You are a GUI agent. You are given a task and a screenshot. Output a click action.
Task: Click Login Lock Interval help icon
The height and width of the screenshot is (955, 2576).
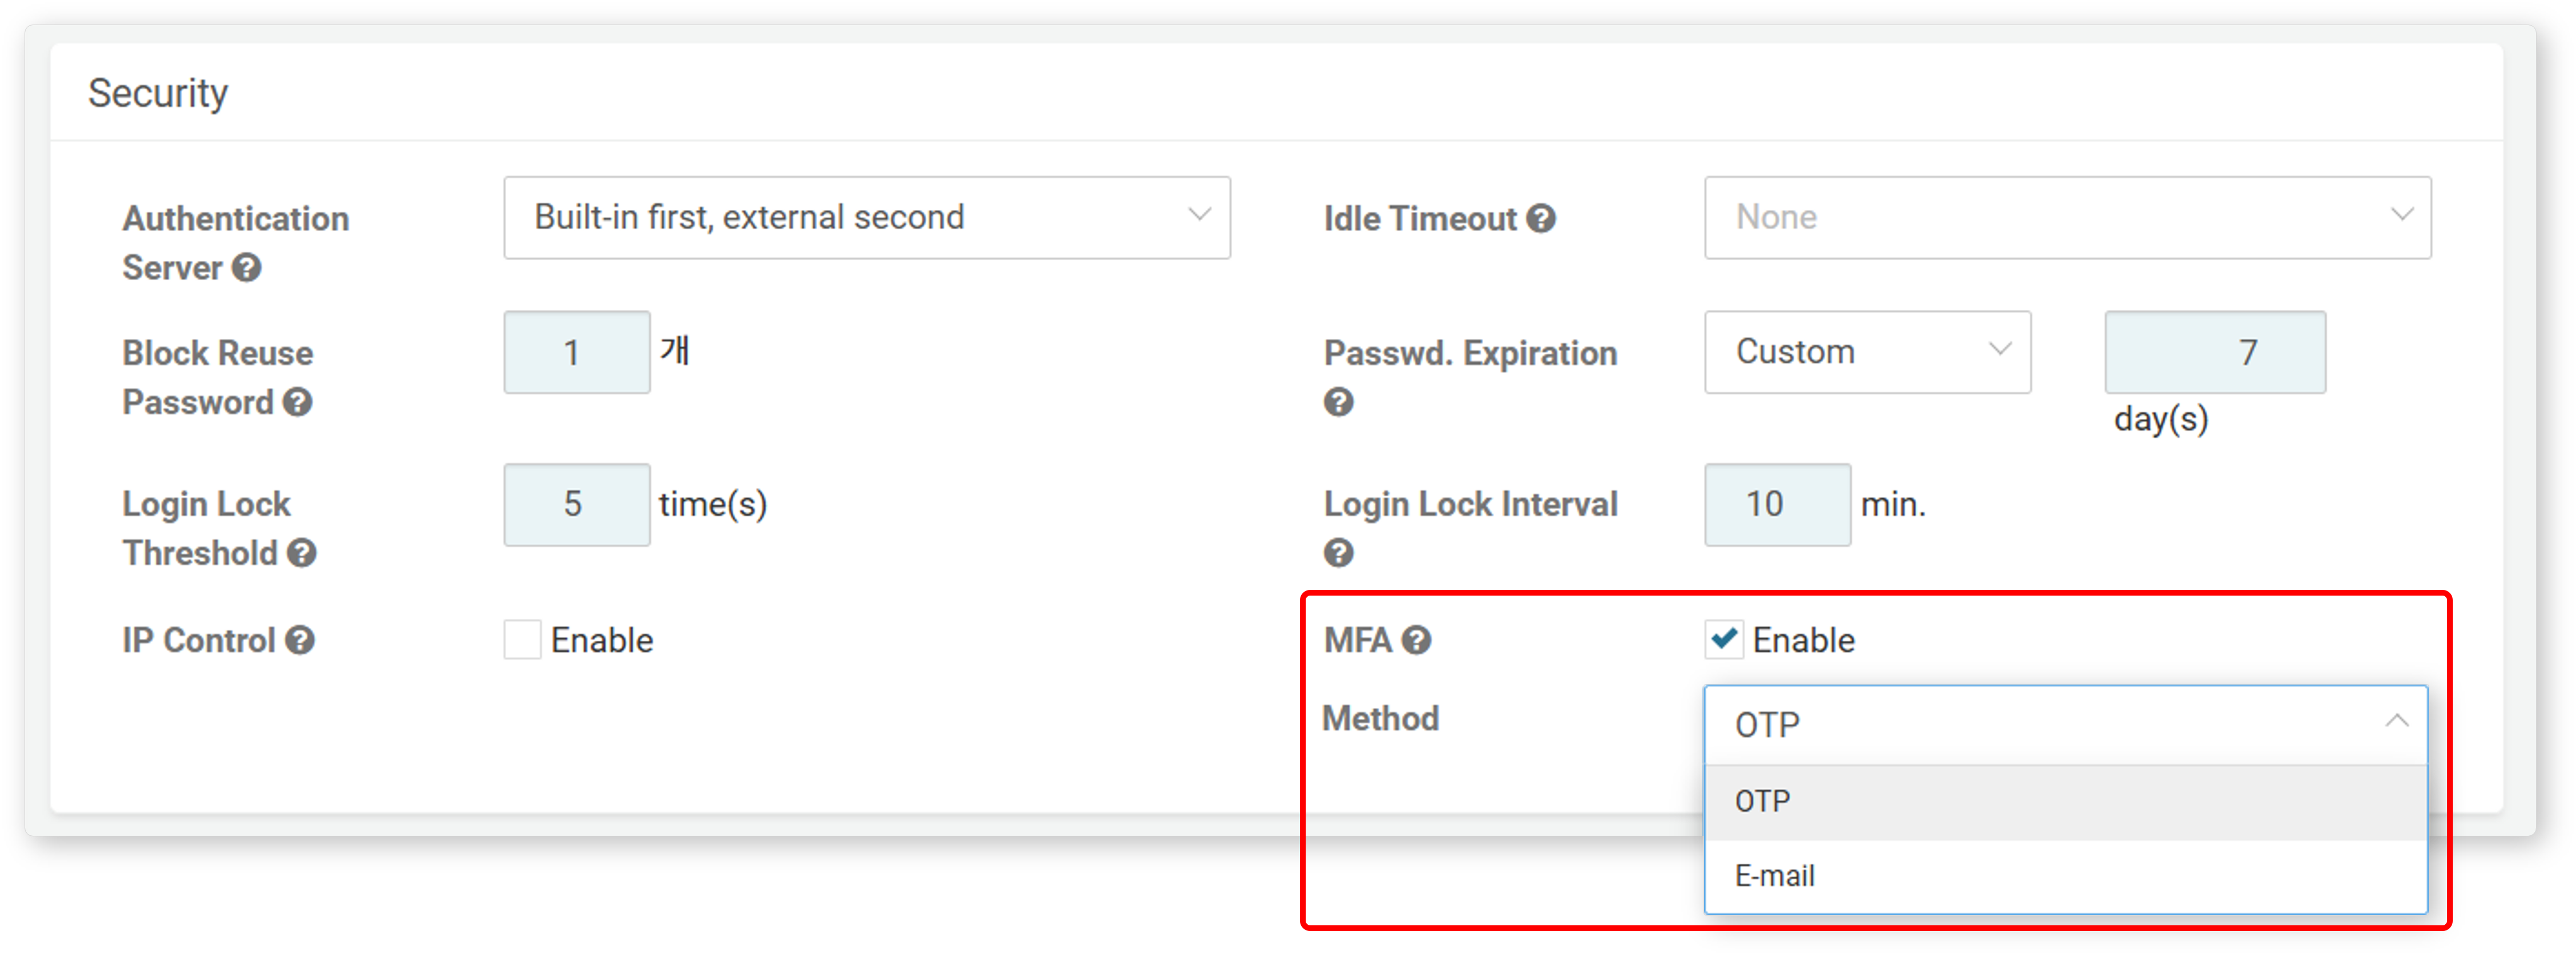[x=1338, y=553]
